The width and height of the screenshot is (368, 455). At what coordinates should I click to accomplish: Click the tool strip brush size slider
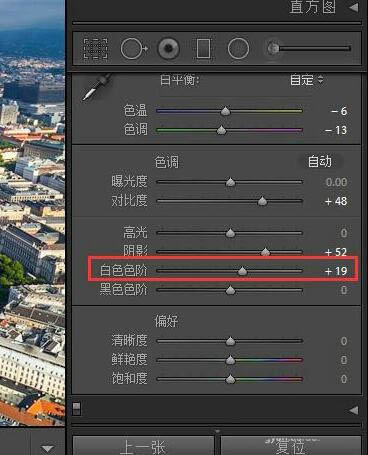pos(315,49)
